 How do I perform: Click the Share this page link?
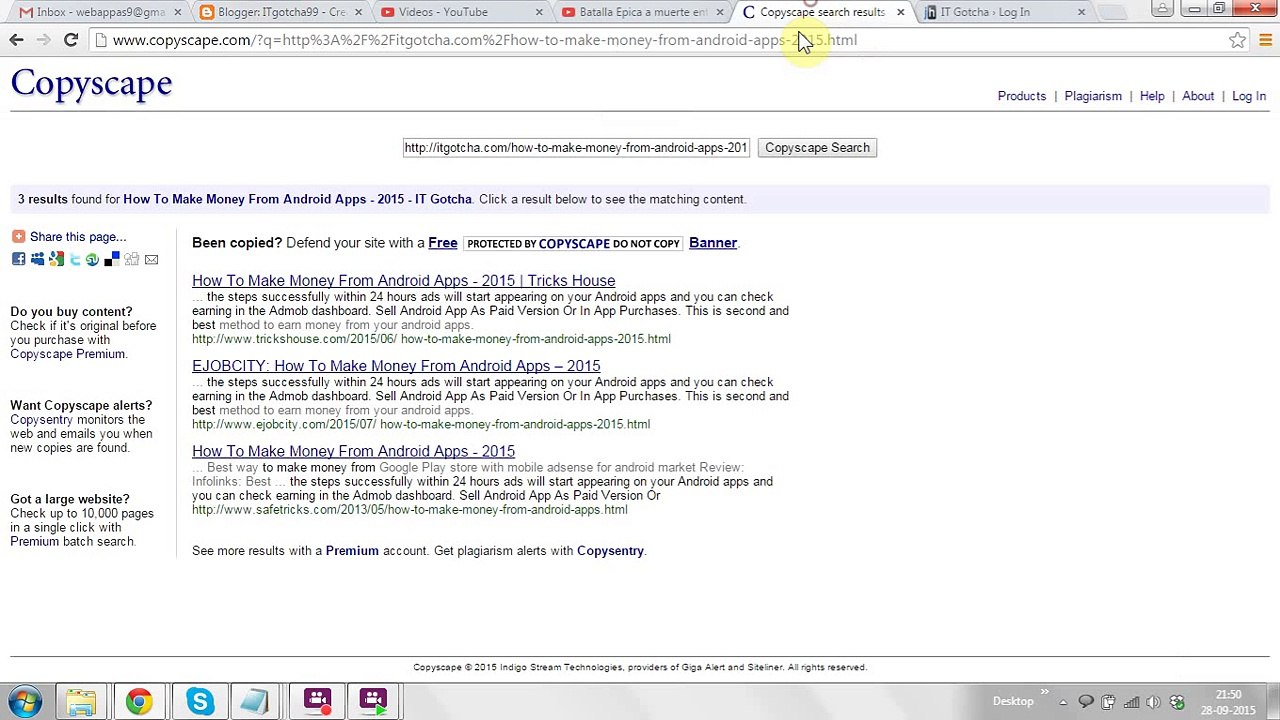coord(78,237)
